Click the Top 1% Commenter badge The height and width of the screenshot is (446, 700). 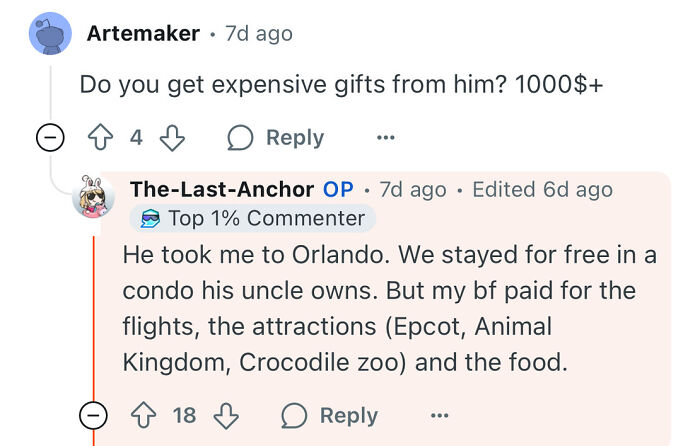251,218
